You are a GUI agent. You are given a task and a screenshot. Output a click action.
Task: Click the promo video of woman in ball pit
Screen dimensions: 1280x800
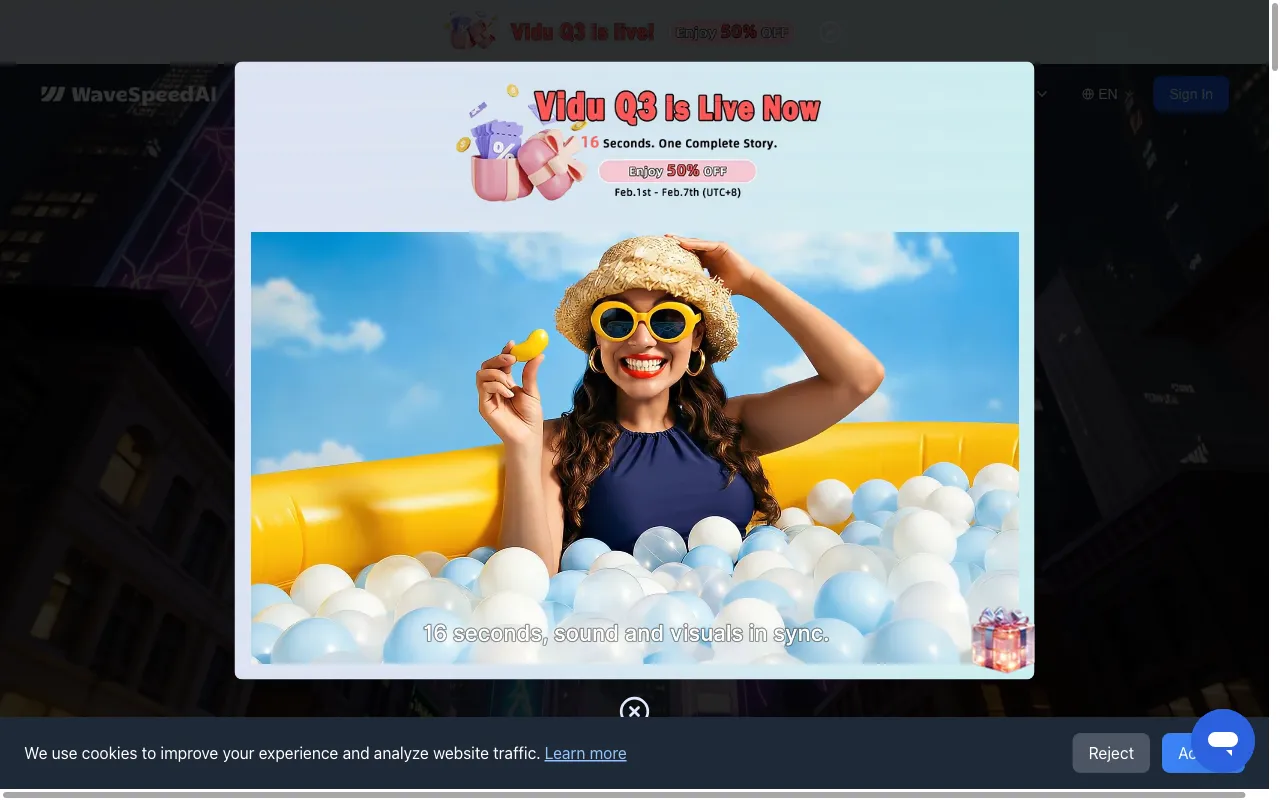pyautogui.click(x=635, y=448)
